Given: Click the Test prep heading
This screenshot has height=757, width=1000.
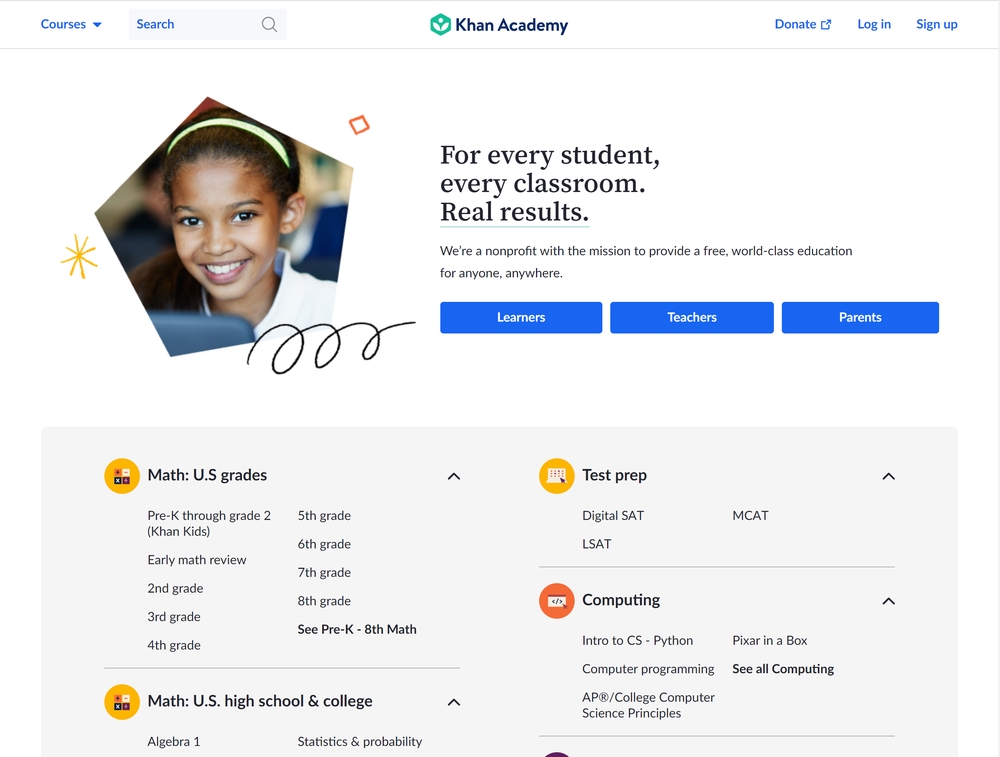Looking at the screenshot, I should point(614,475).
